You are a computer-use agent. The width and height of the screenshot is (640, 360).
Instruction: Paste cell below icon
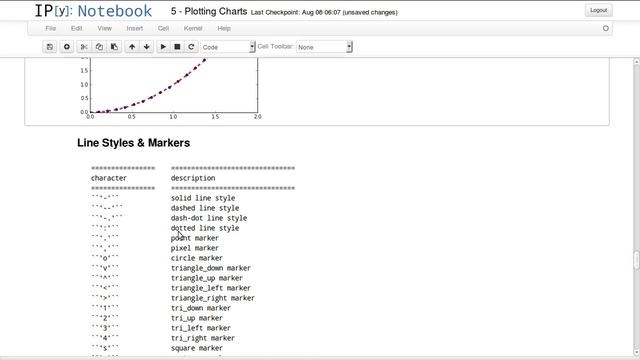(114, 47)
